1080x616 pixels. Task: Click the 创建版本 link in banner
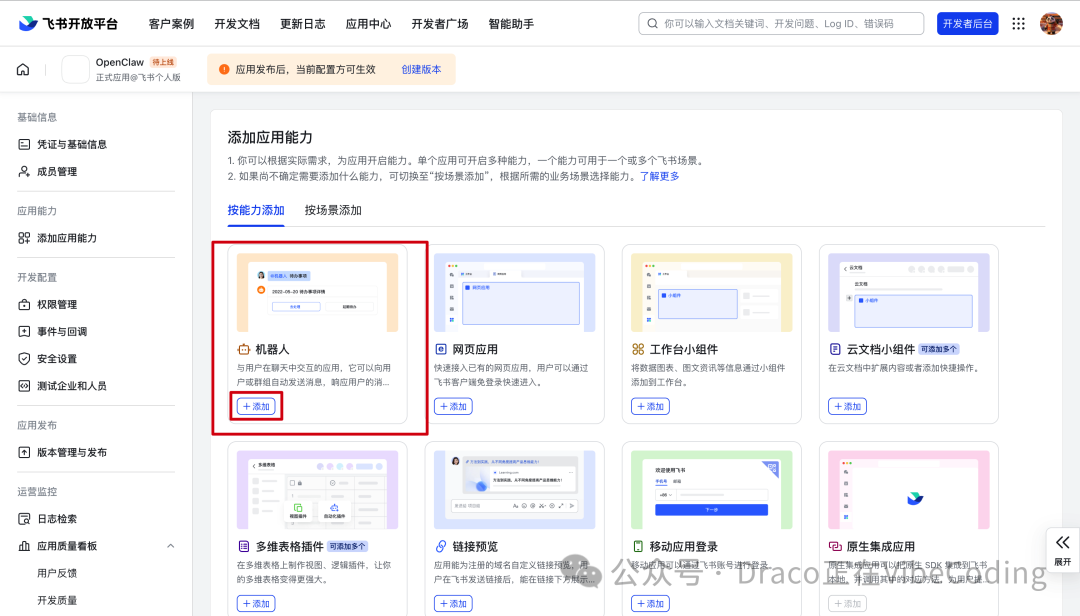[x=422, y=68]
